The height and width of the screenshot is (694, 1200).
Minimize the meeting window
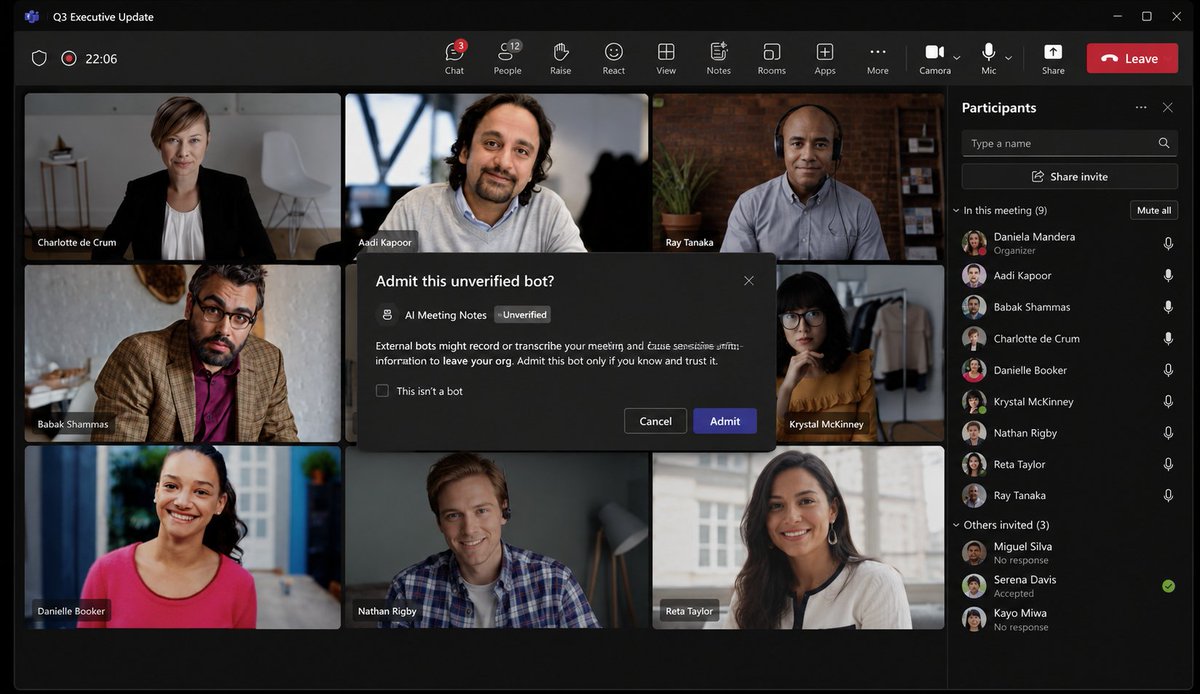click(1118, 16)
